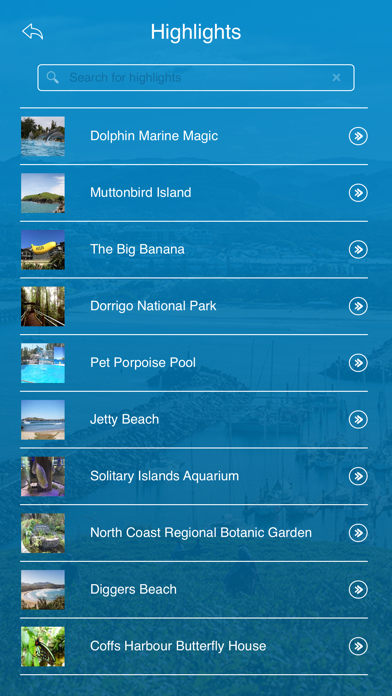
Task: Focus the Search for highlights field
Action: (196, 78)
